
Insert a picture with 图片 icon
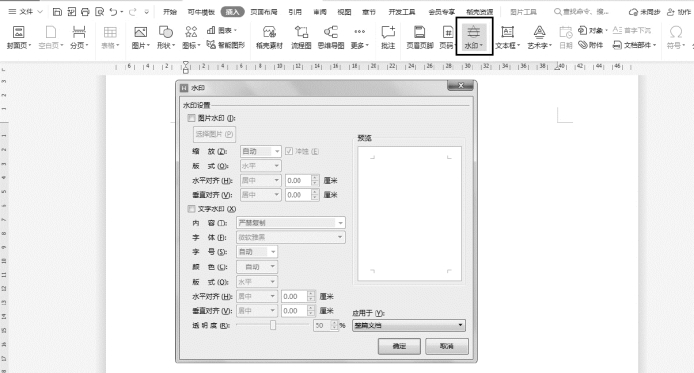click(140, 37)
